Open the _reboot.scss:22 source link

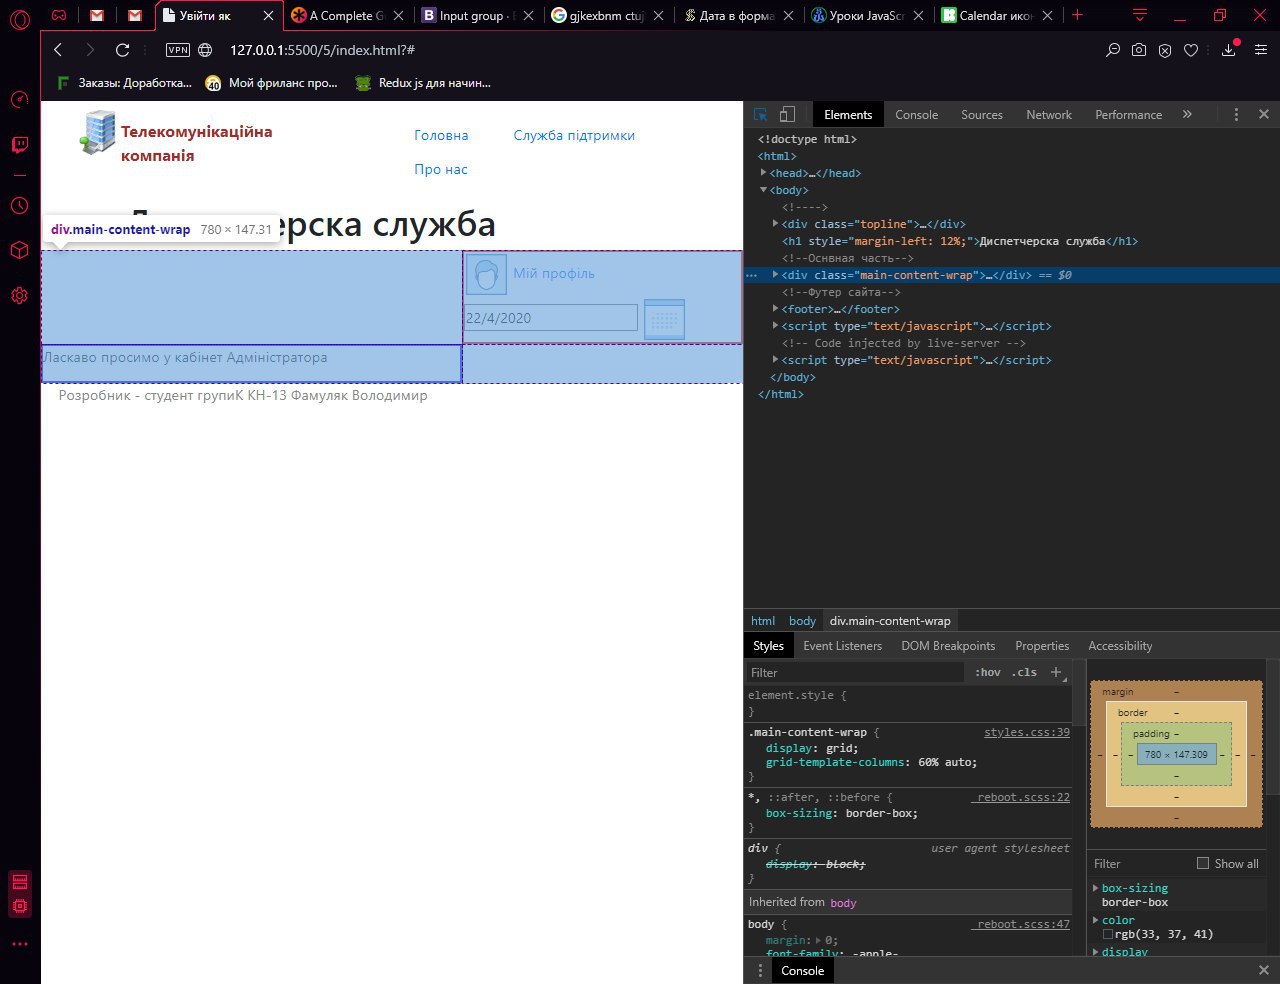pyautogui.click(x=1022, y=797)
